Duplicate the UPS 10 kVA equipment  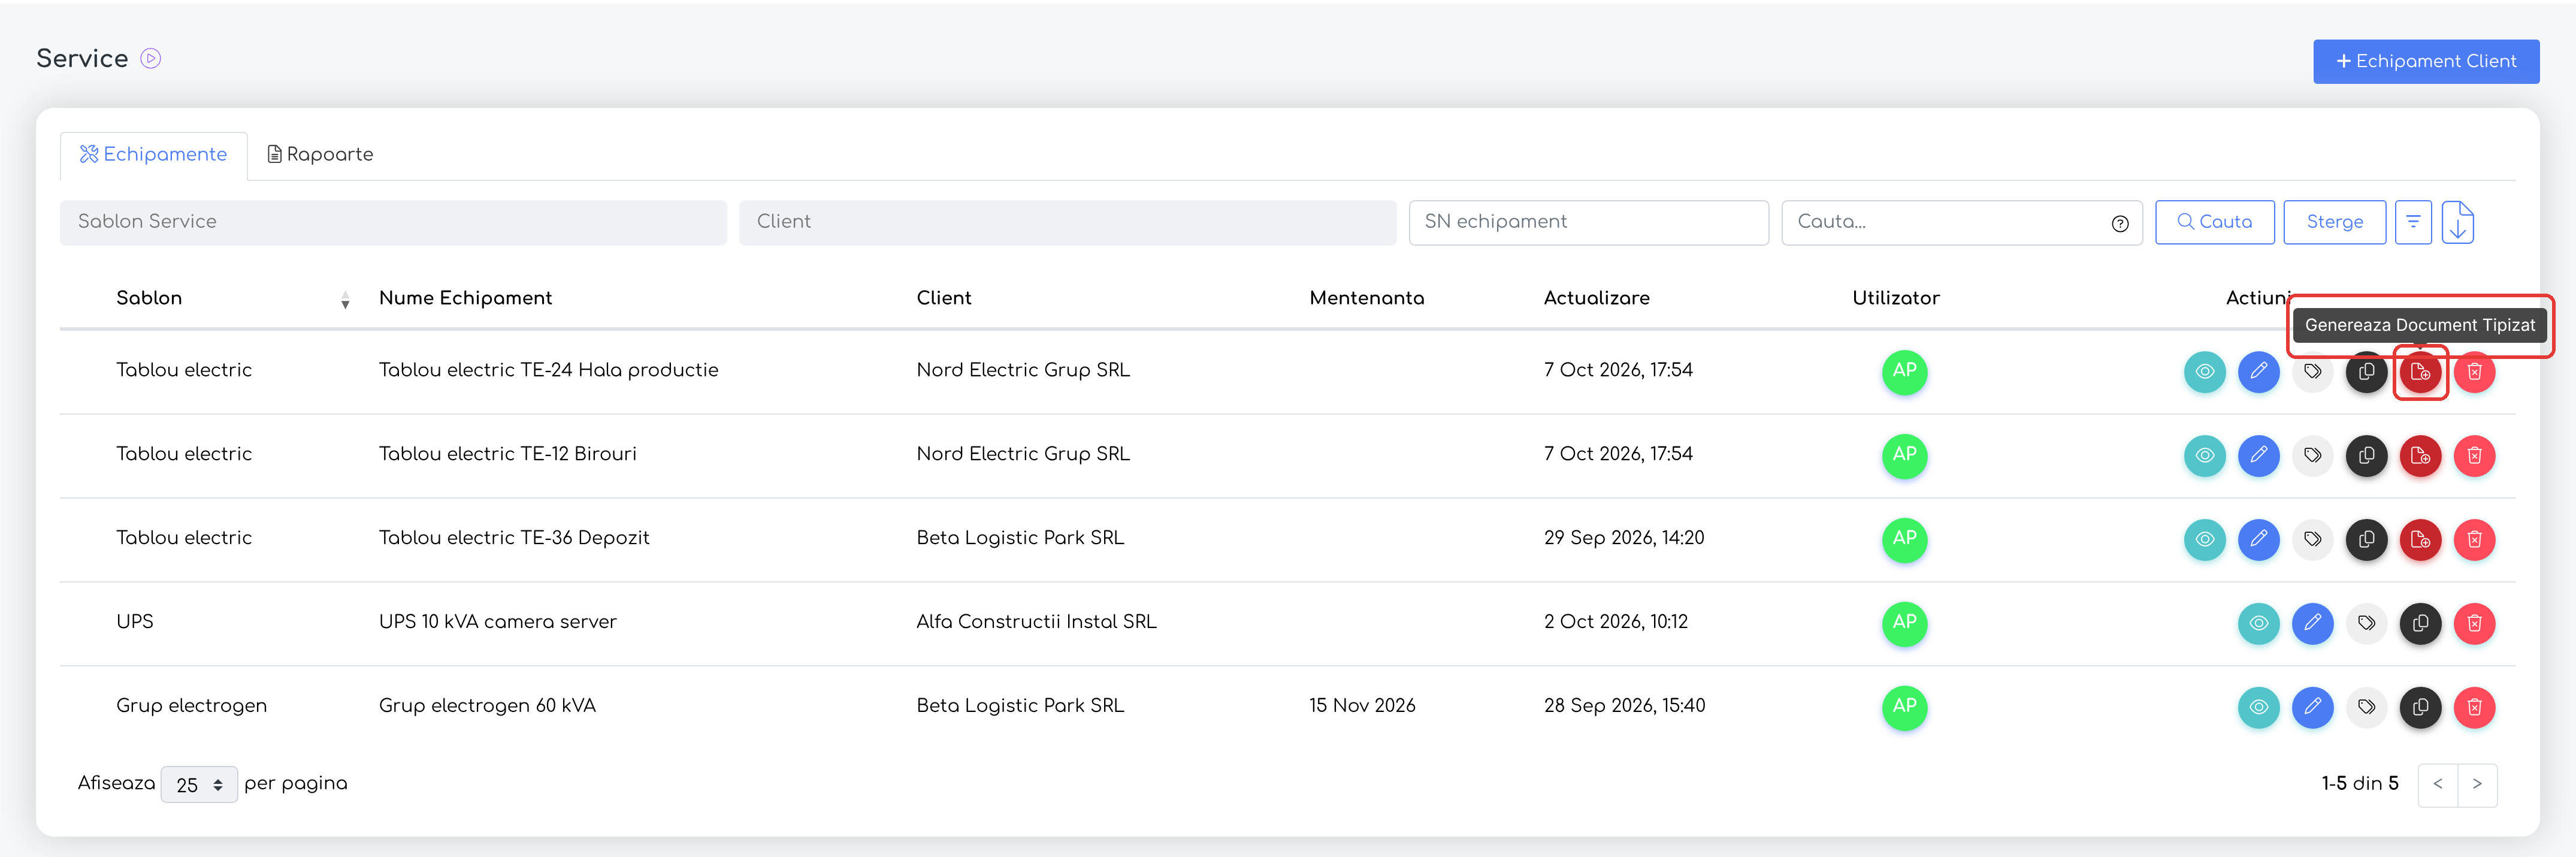[2421, 624]
